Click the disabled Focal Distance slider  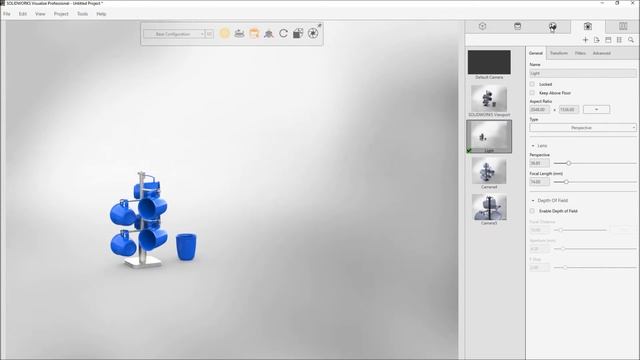click(580, 230)
